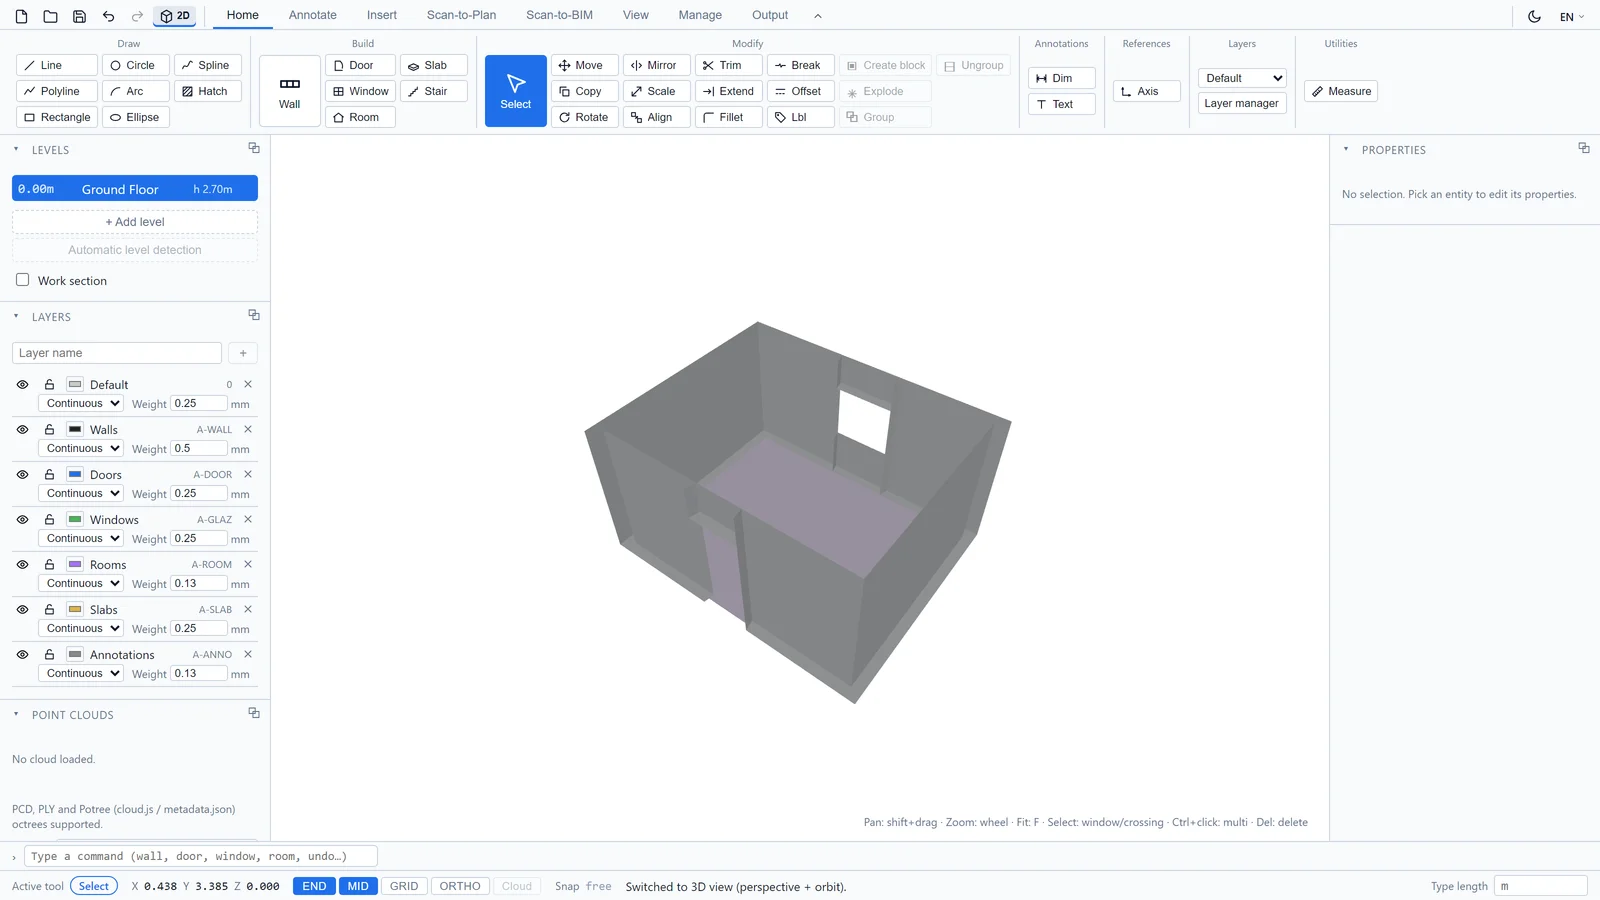The height and width of the screenshot is (900, 1600).
Task: Hide the Windows layer with eye icon
Action: point(22,519)
